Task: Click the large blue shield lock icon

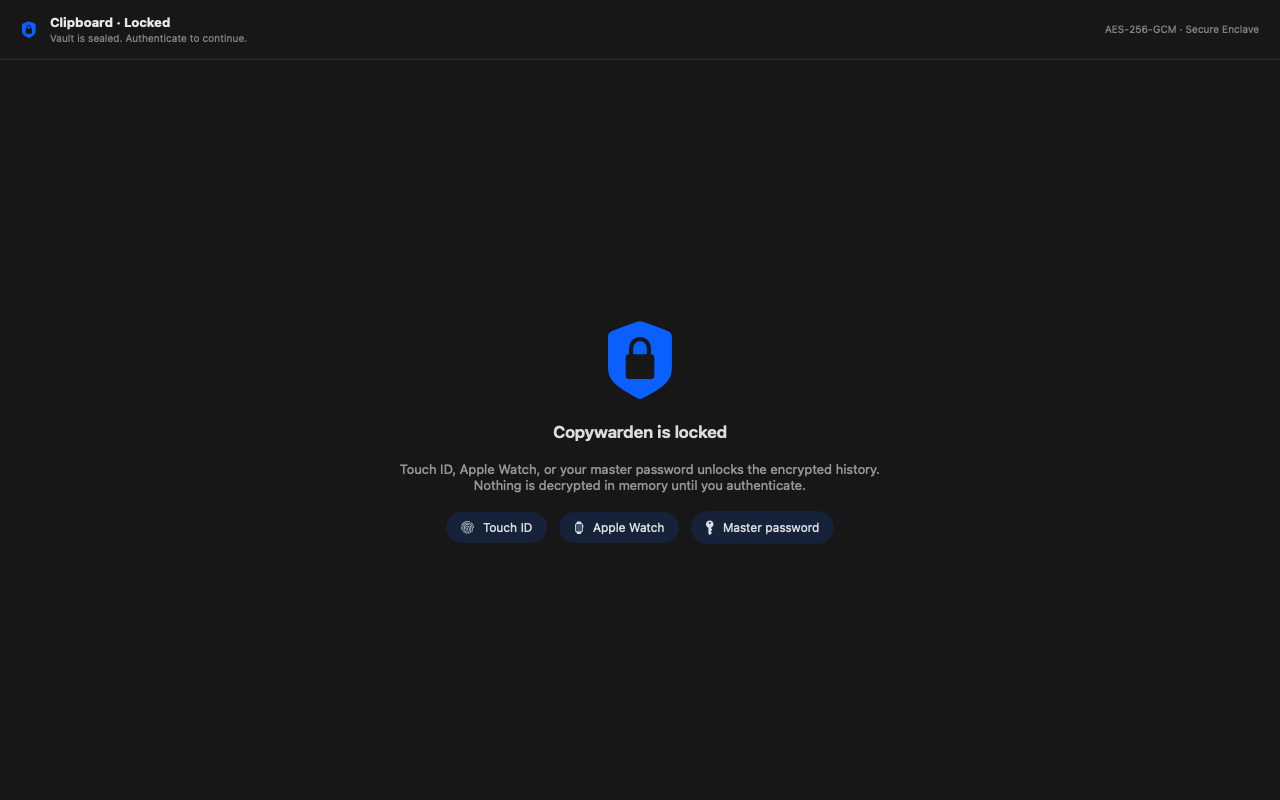Action: tap(640, 360)
